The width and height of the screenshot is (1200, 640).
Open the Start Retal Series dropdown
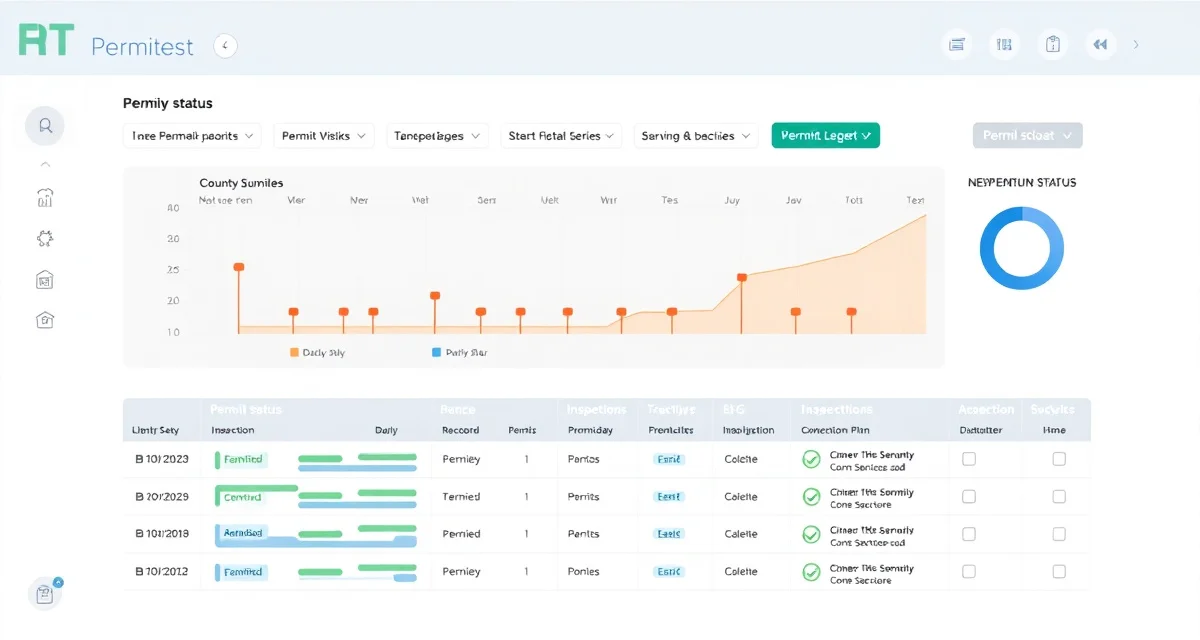click(x=561, y=136)
